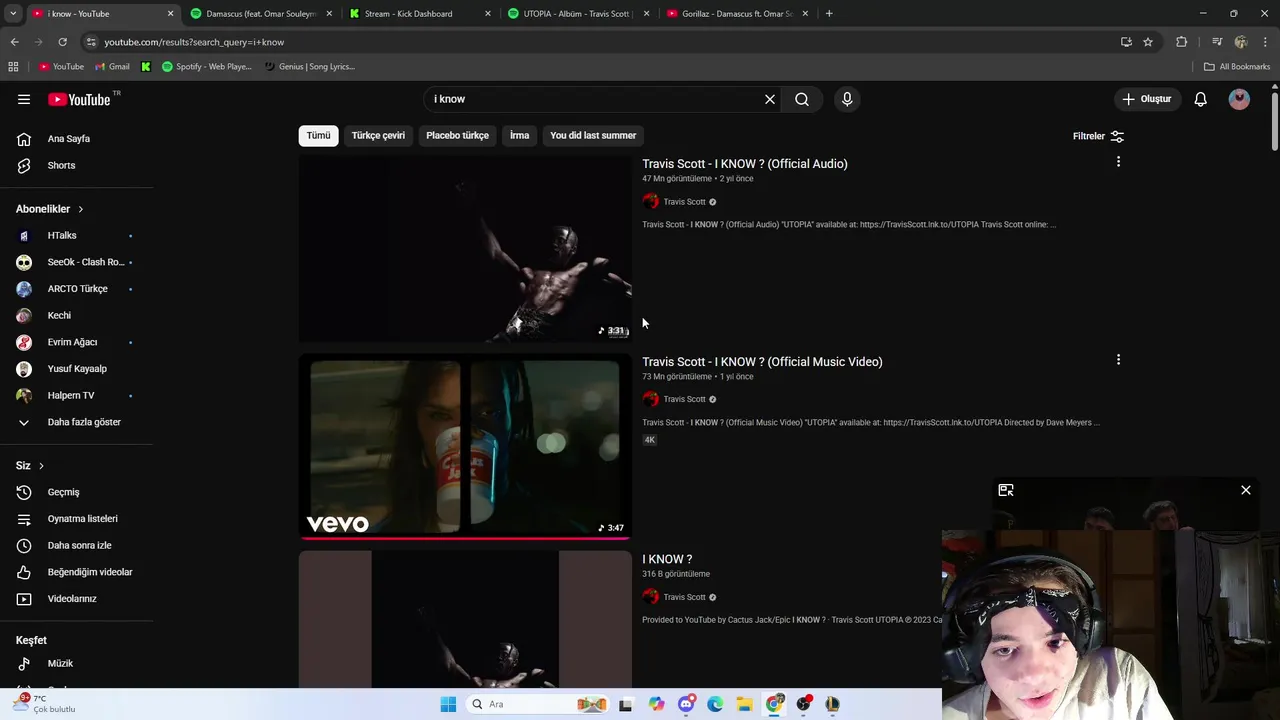
Task: Open the YouTube hamburger guide menu
Action: tap(24, 99)
